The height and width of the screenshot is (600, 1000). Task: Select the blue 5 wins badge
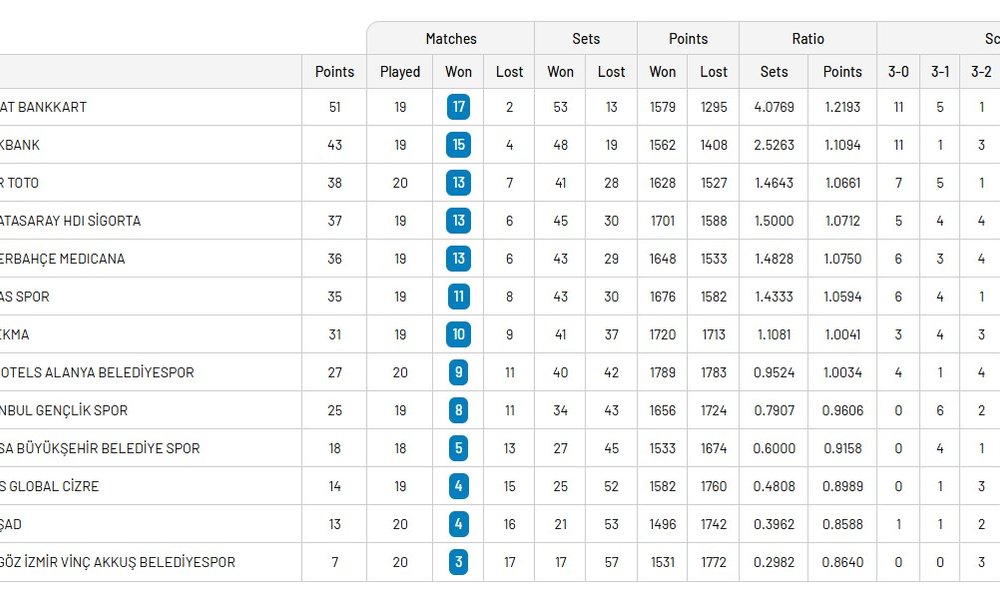[458, 448]
